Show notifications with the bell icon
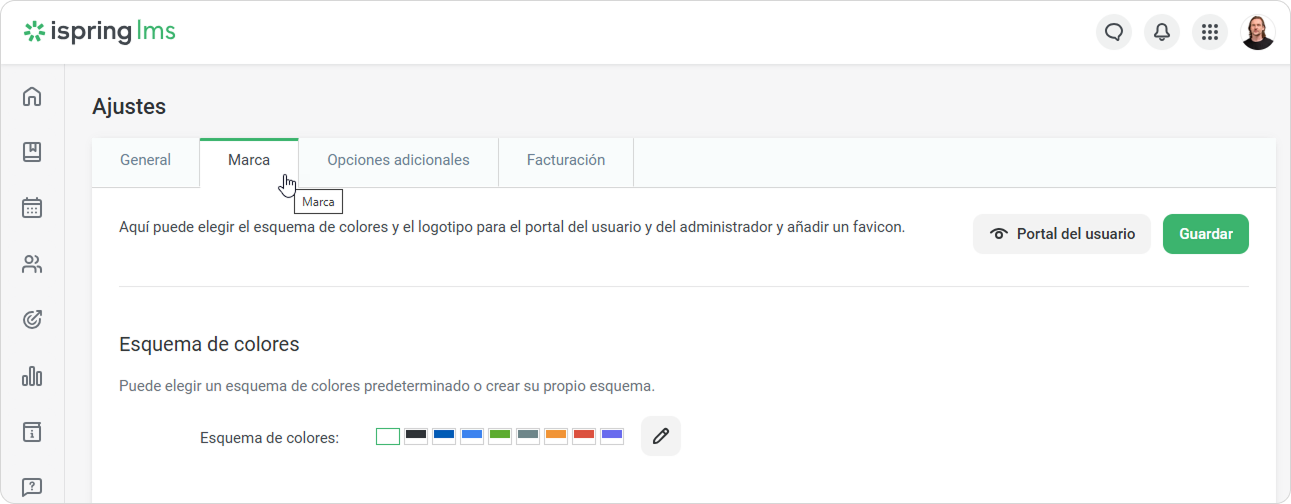This screenshot has width=1291, height=504. pyautogui.click(x=1162, y=32)
